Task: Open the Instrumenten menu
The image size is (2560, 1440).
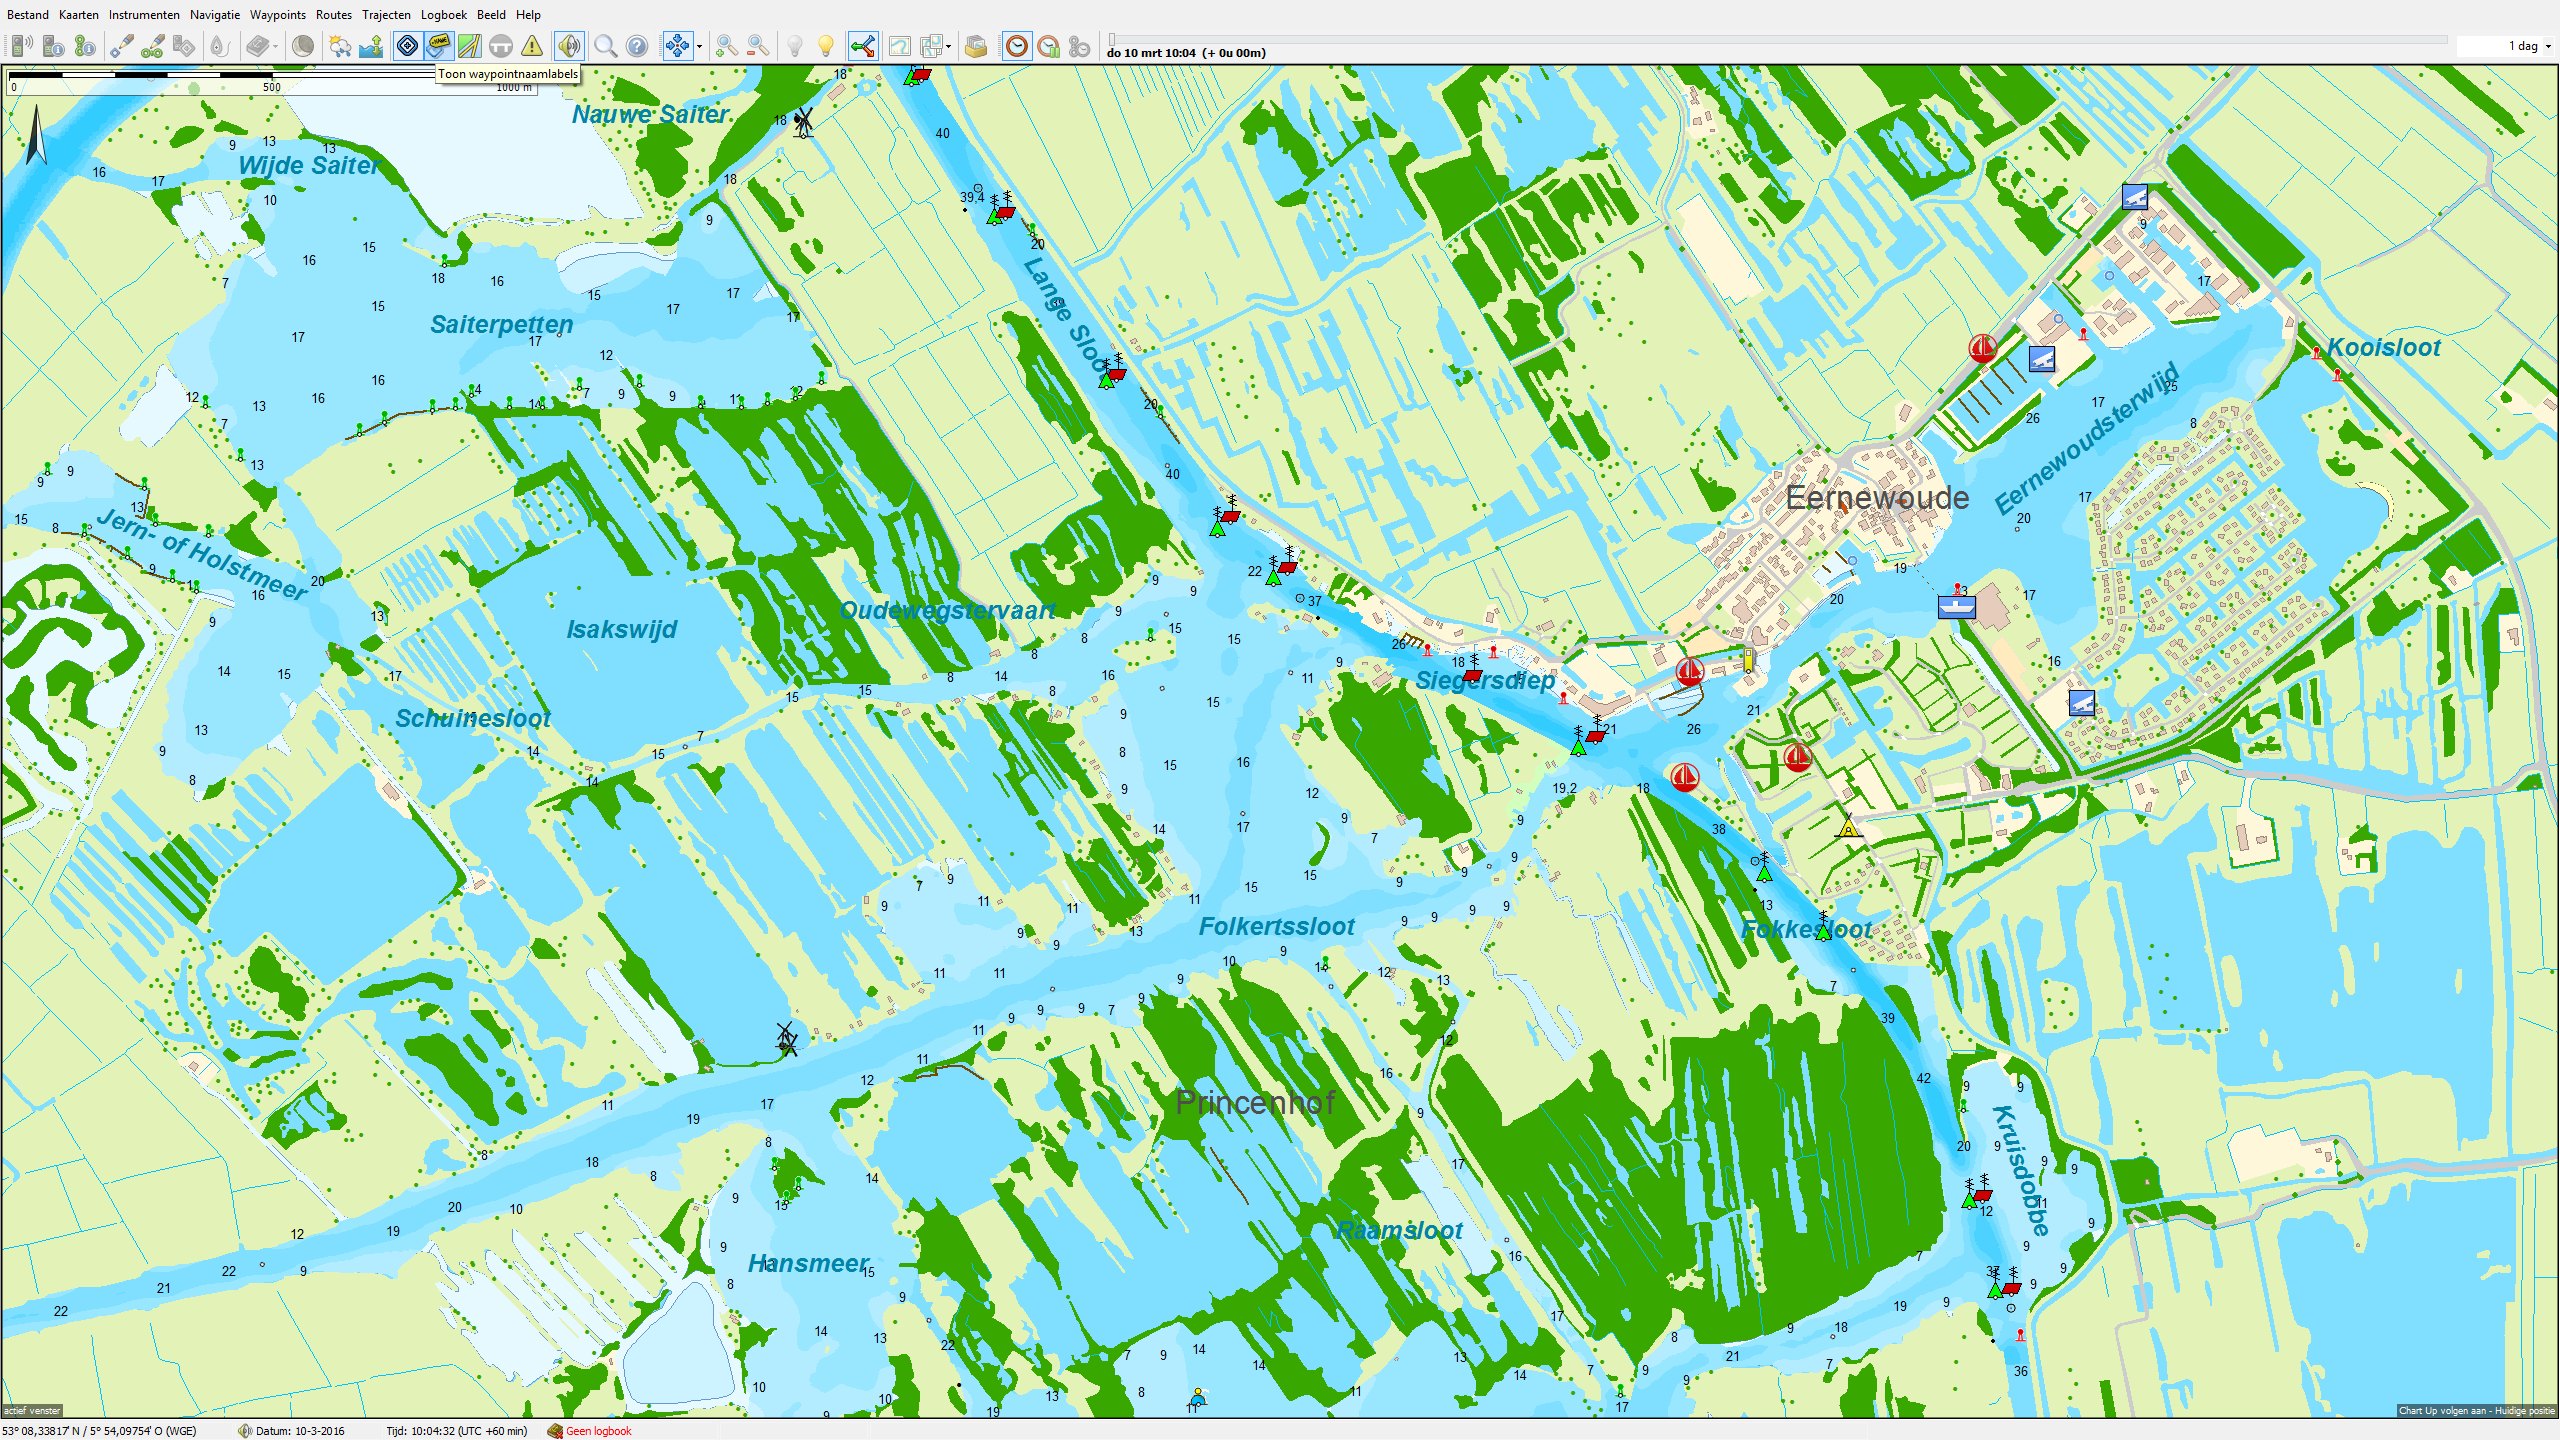Action: 144,15
